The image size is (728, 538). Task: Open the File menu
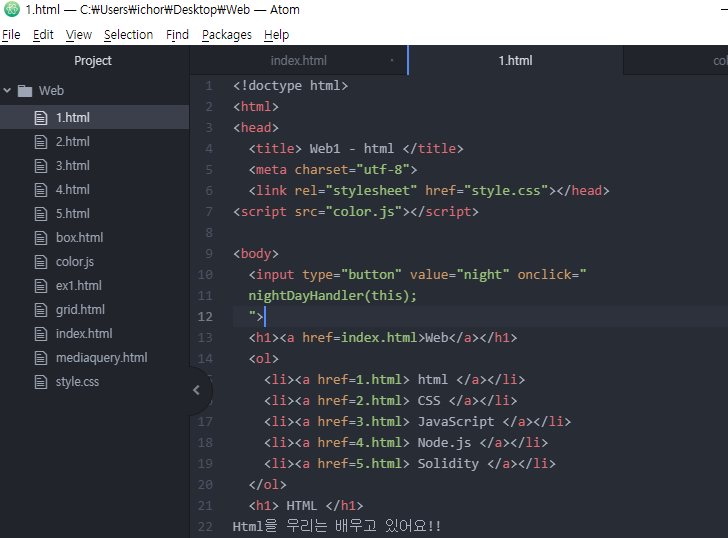pyautogui.click(x=11, y=35)
